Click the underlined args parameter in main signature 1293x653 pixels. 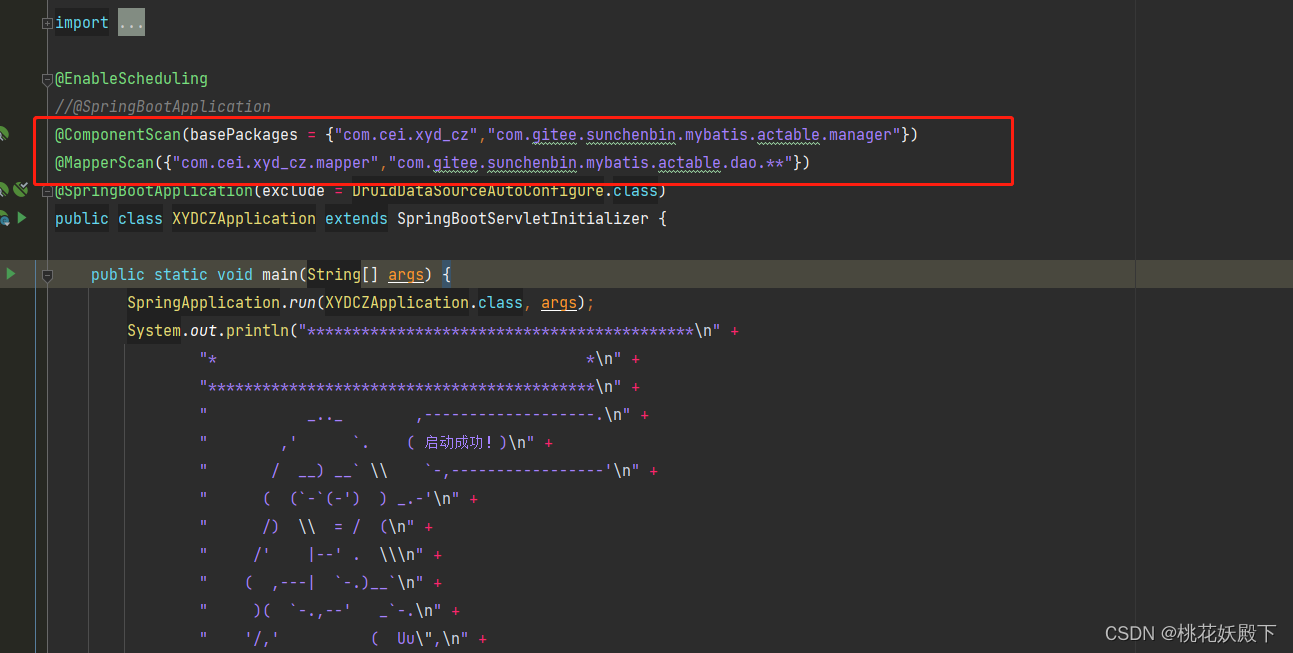[406, 274]
